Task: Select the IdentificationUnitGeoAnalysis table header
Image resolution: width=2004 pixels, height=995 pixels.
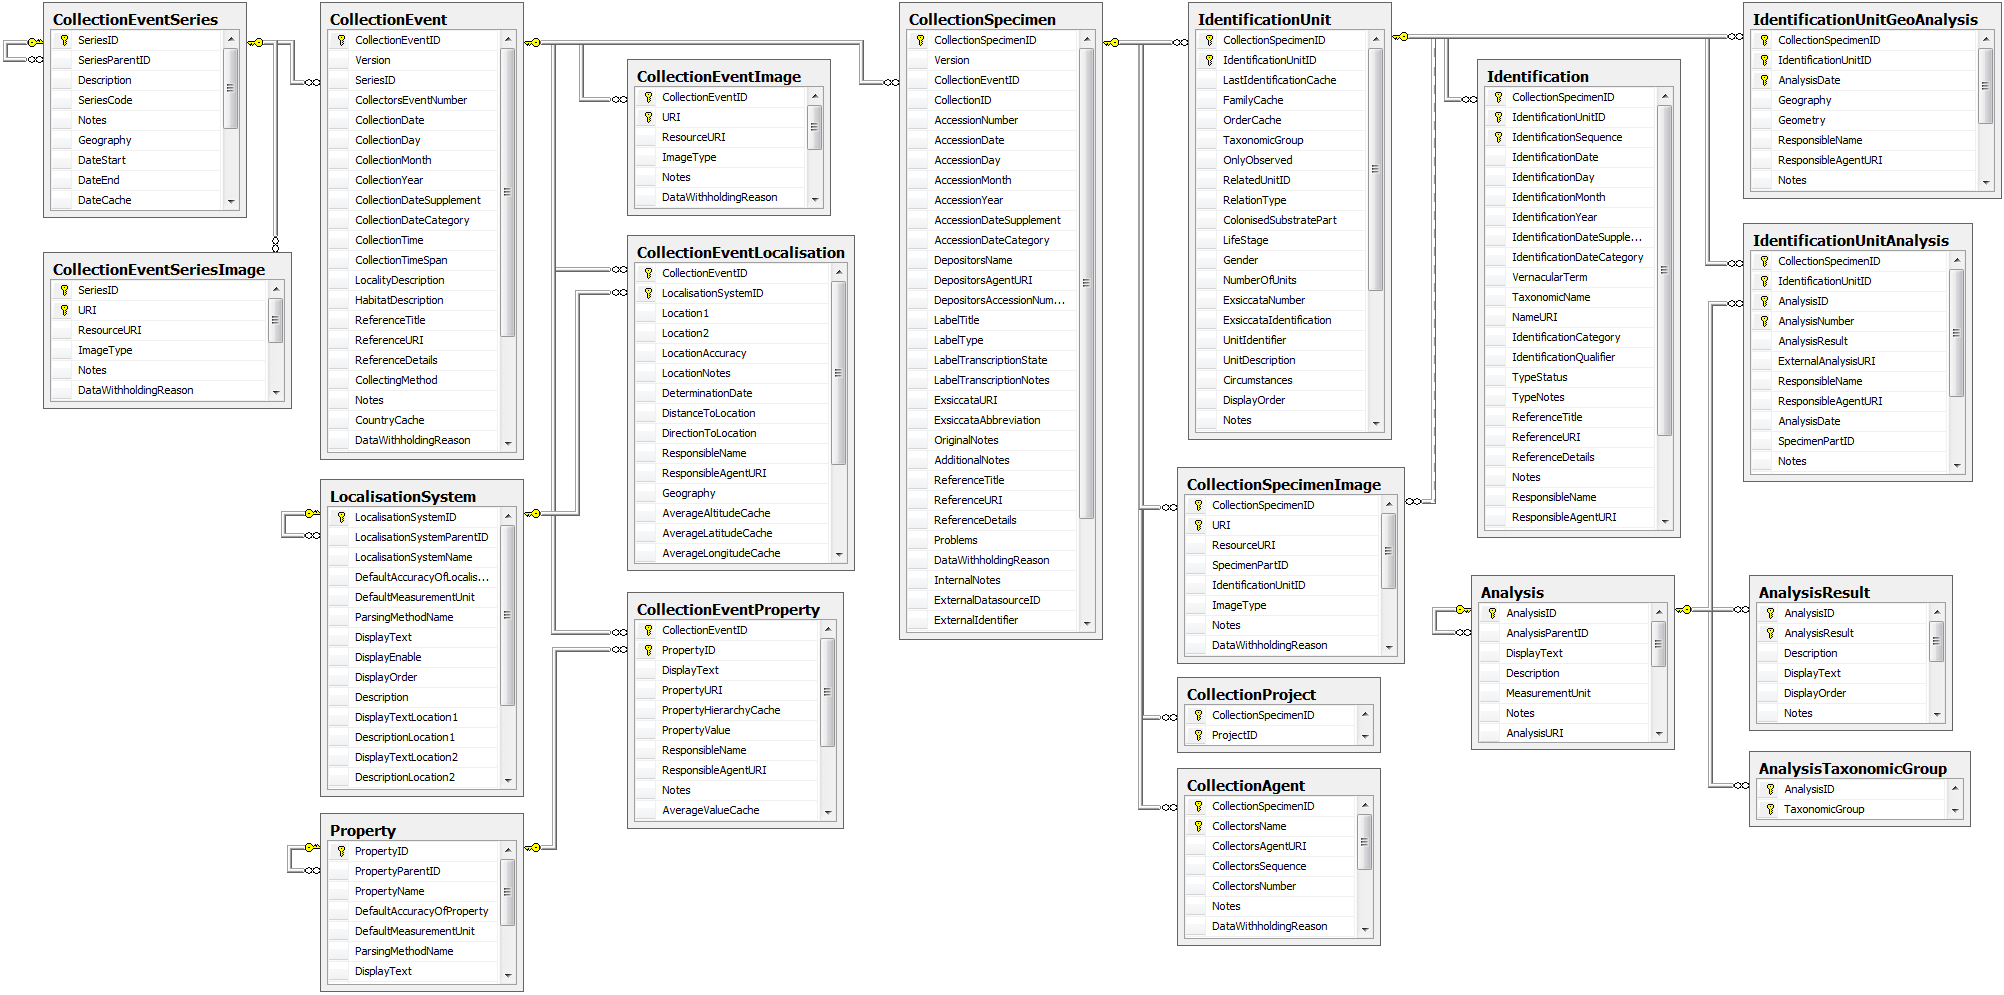Action: (1873, 19)
